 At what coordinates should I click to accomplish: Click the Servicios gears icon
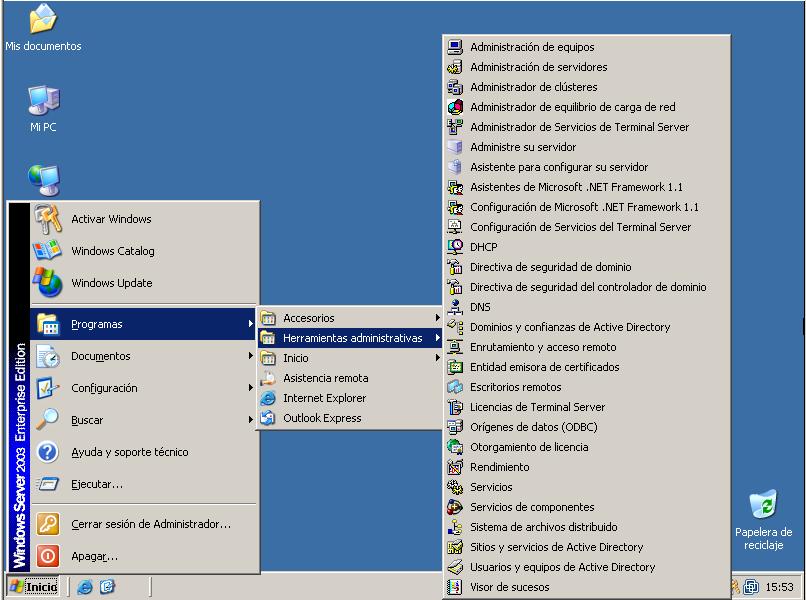point(455,487)
